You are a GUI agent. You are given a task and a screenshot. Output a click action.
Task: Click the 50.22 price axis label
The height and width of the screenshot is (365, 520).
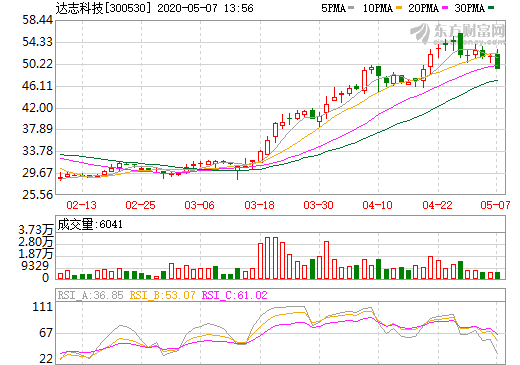click(x=38, y=64)
